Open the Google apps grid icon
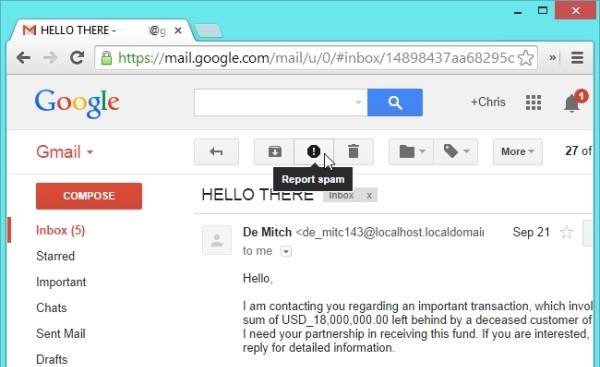Image resolution: width=600 pixels, height=367 pixels. 533,102
